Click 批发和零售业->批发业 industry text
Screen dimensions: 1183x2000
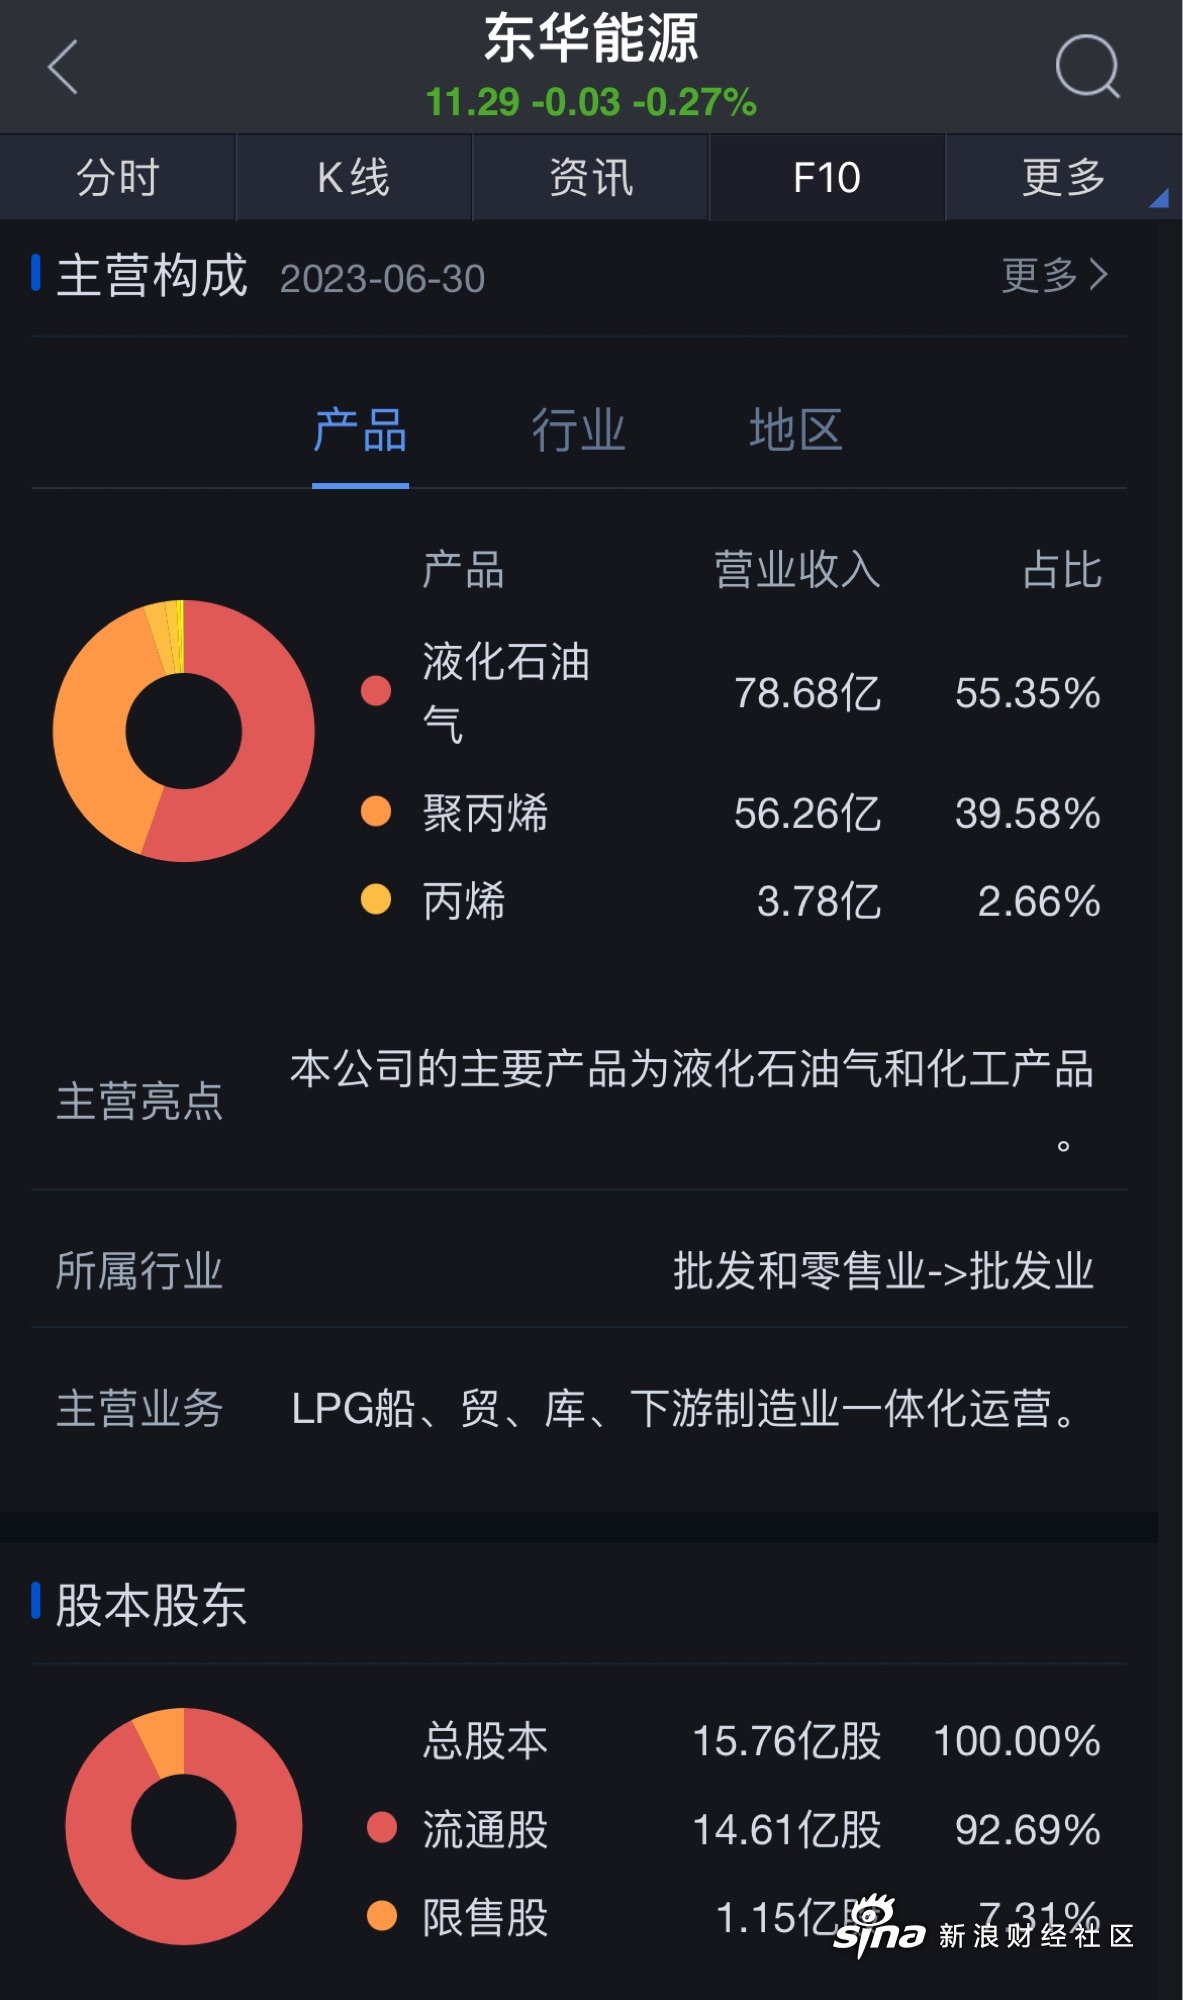pos(883,1271)
